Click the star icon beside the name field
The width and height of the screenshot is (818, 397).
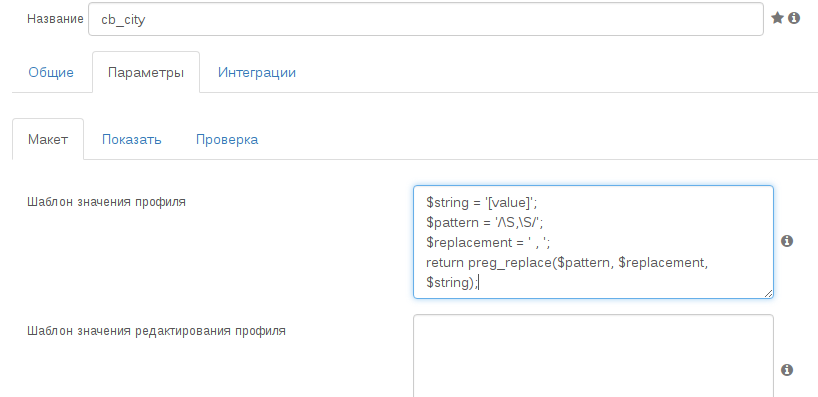[777, 18]
